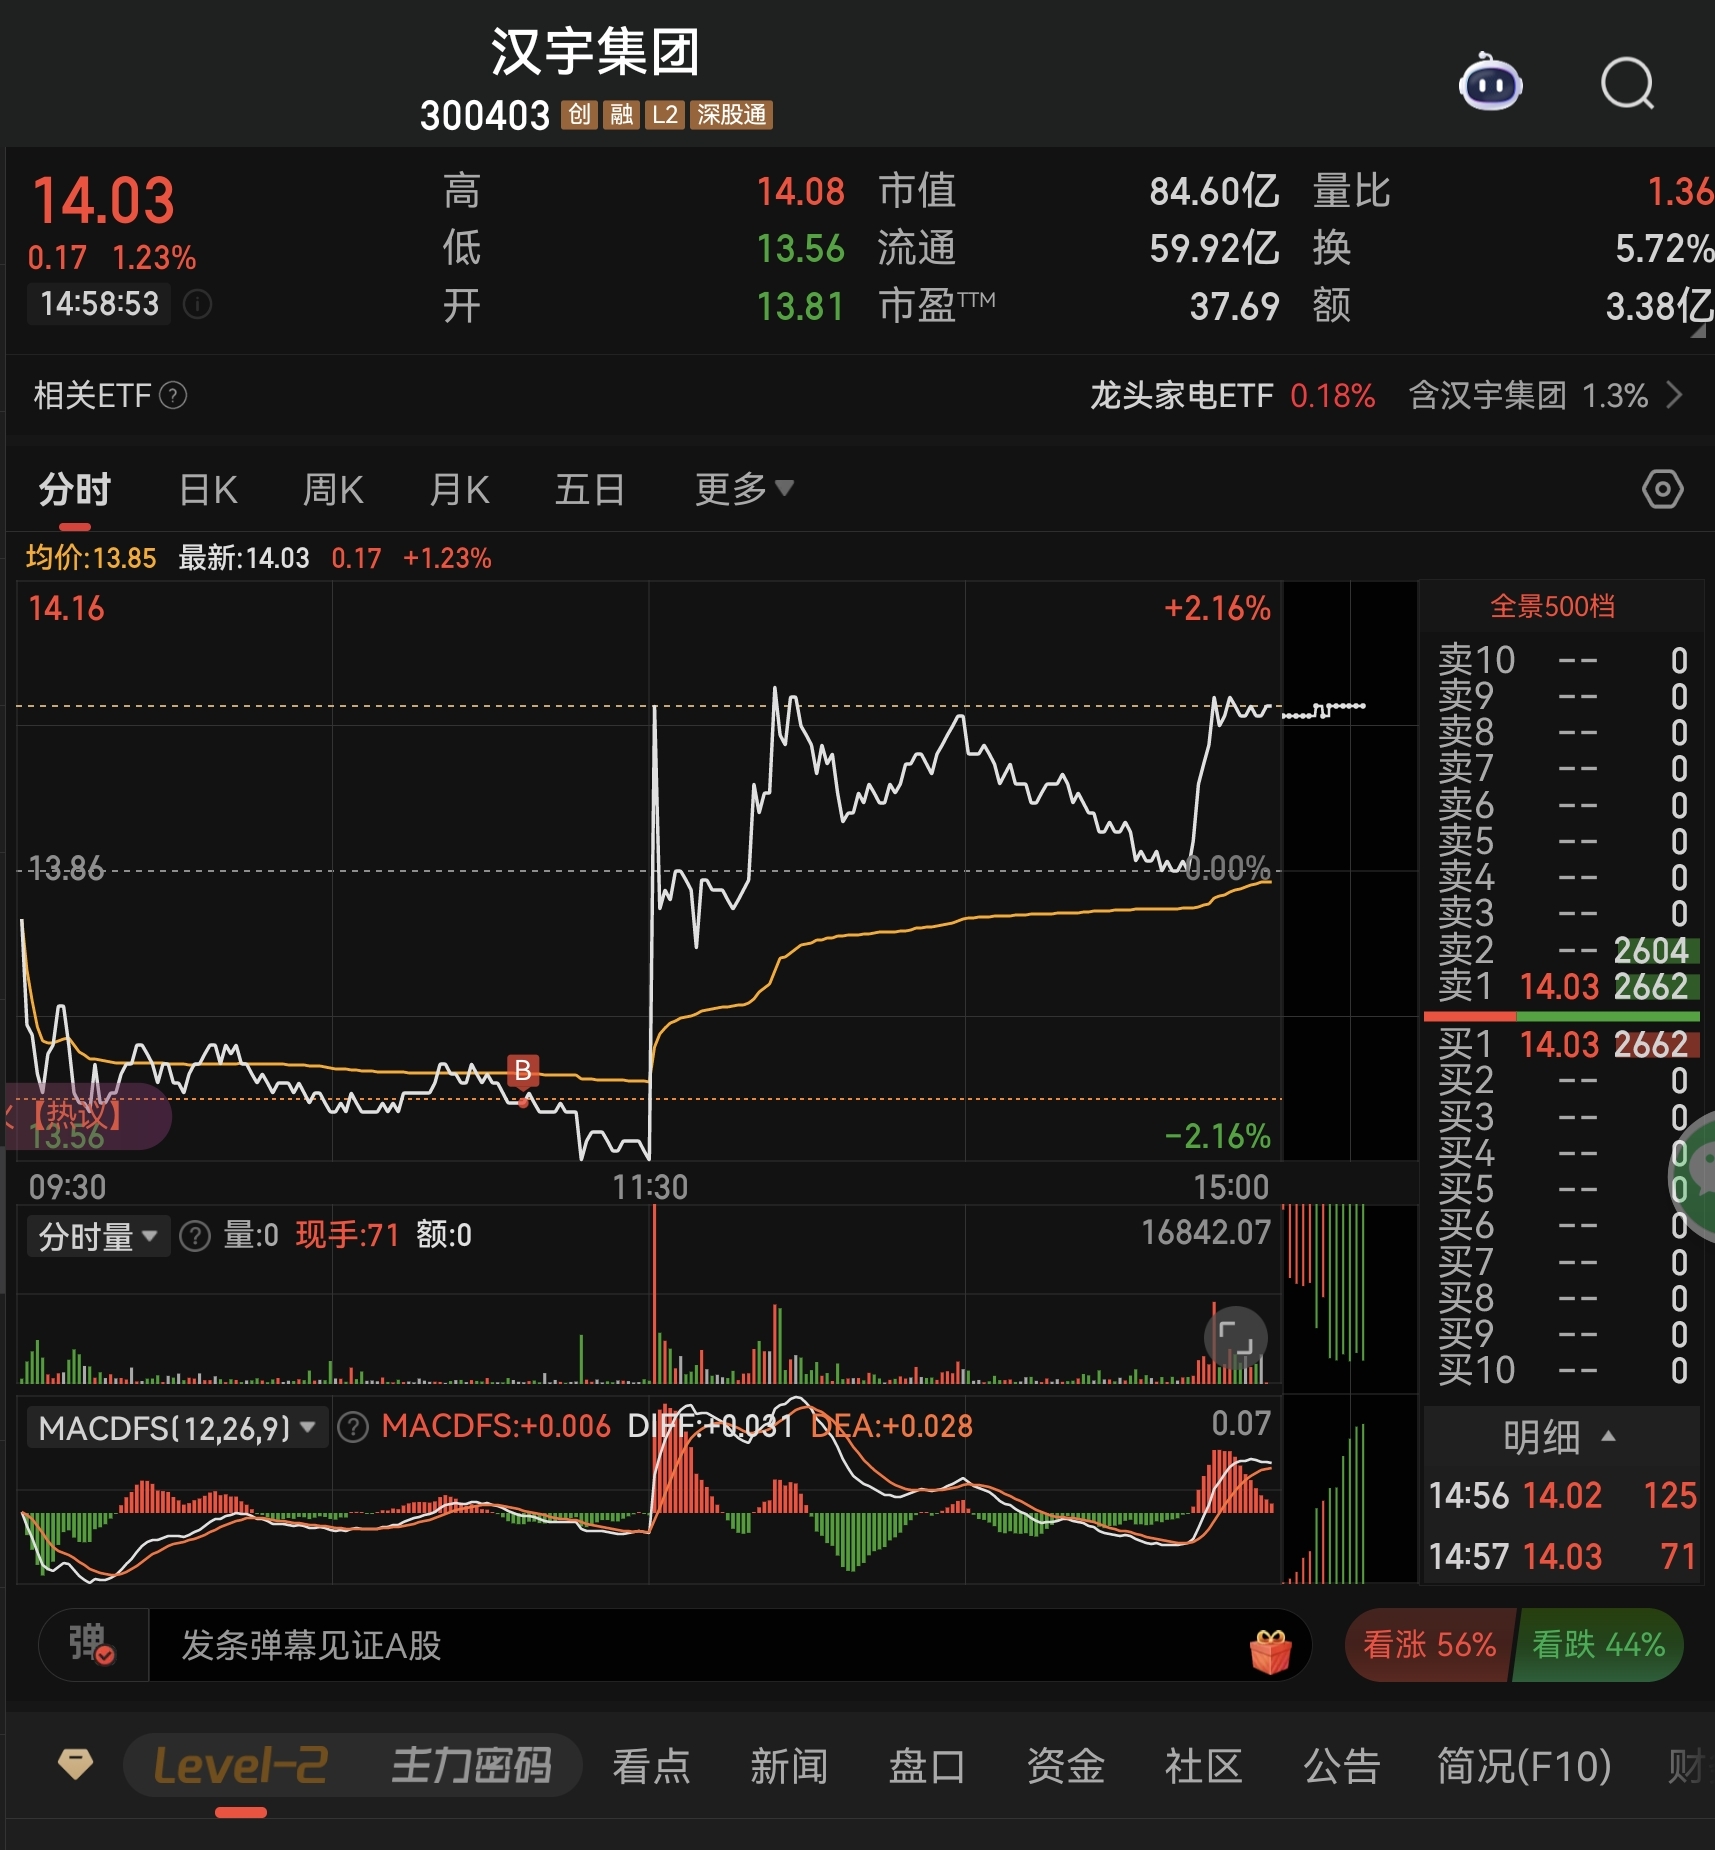This screenshot has width=1715, height=1850.
Task: Tap the large 14.03 current price
Action: pyautogui.click(x=104, y=200)
